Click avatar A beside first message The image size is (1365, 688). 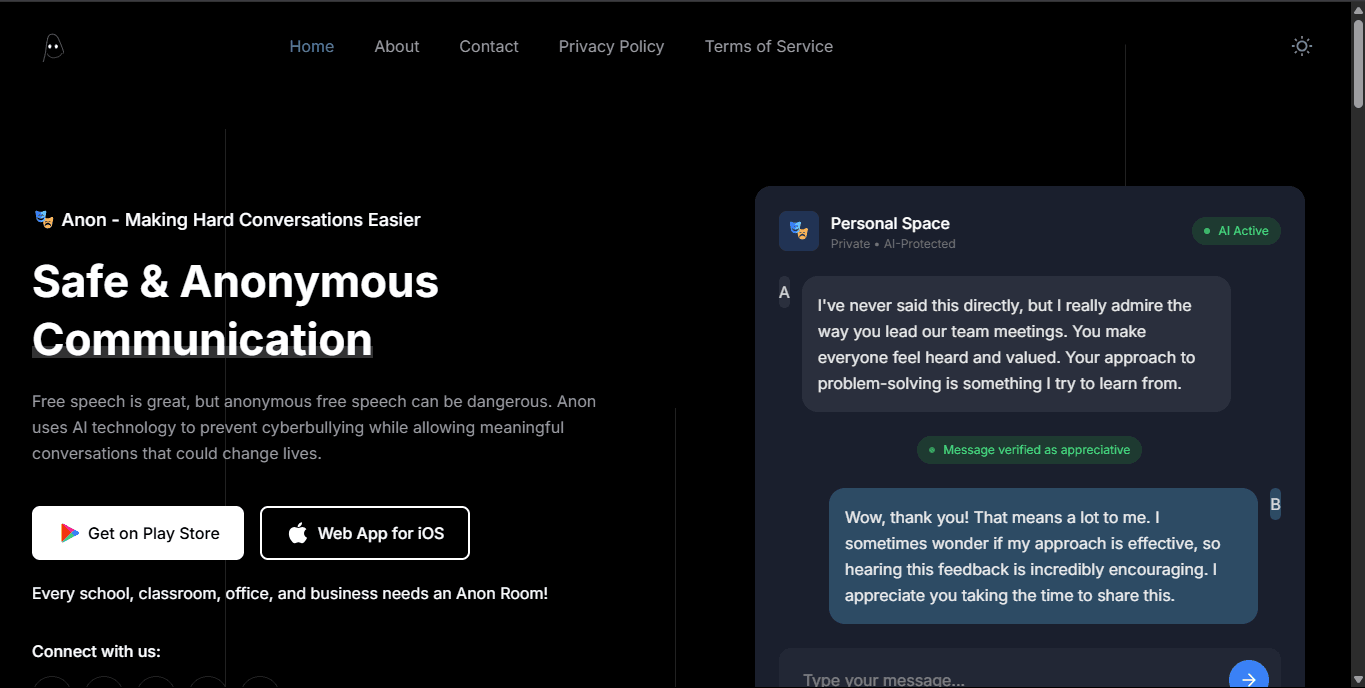coord(784,292)
